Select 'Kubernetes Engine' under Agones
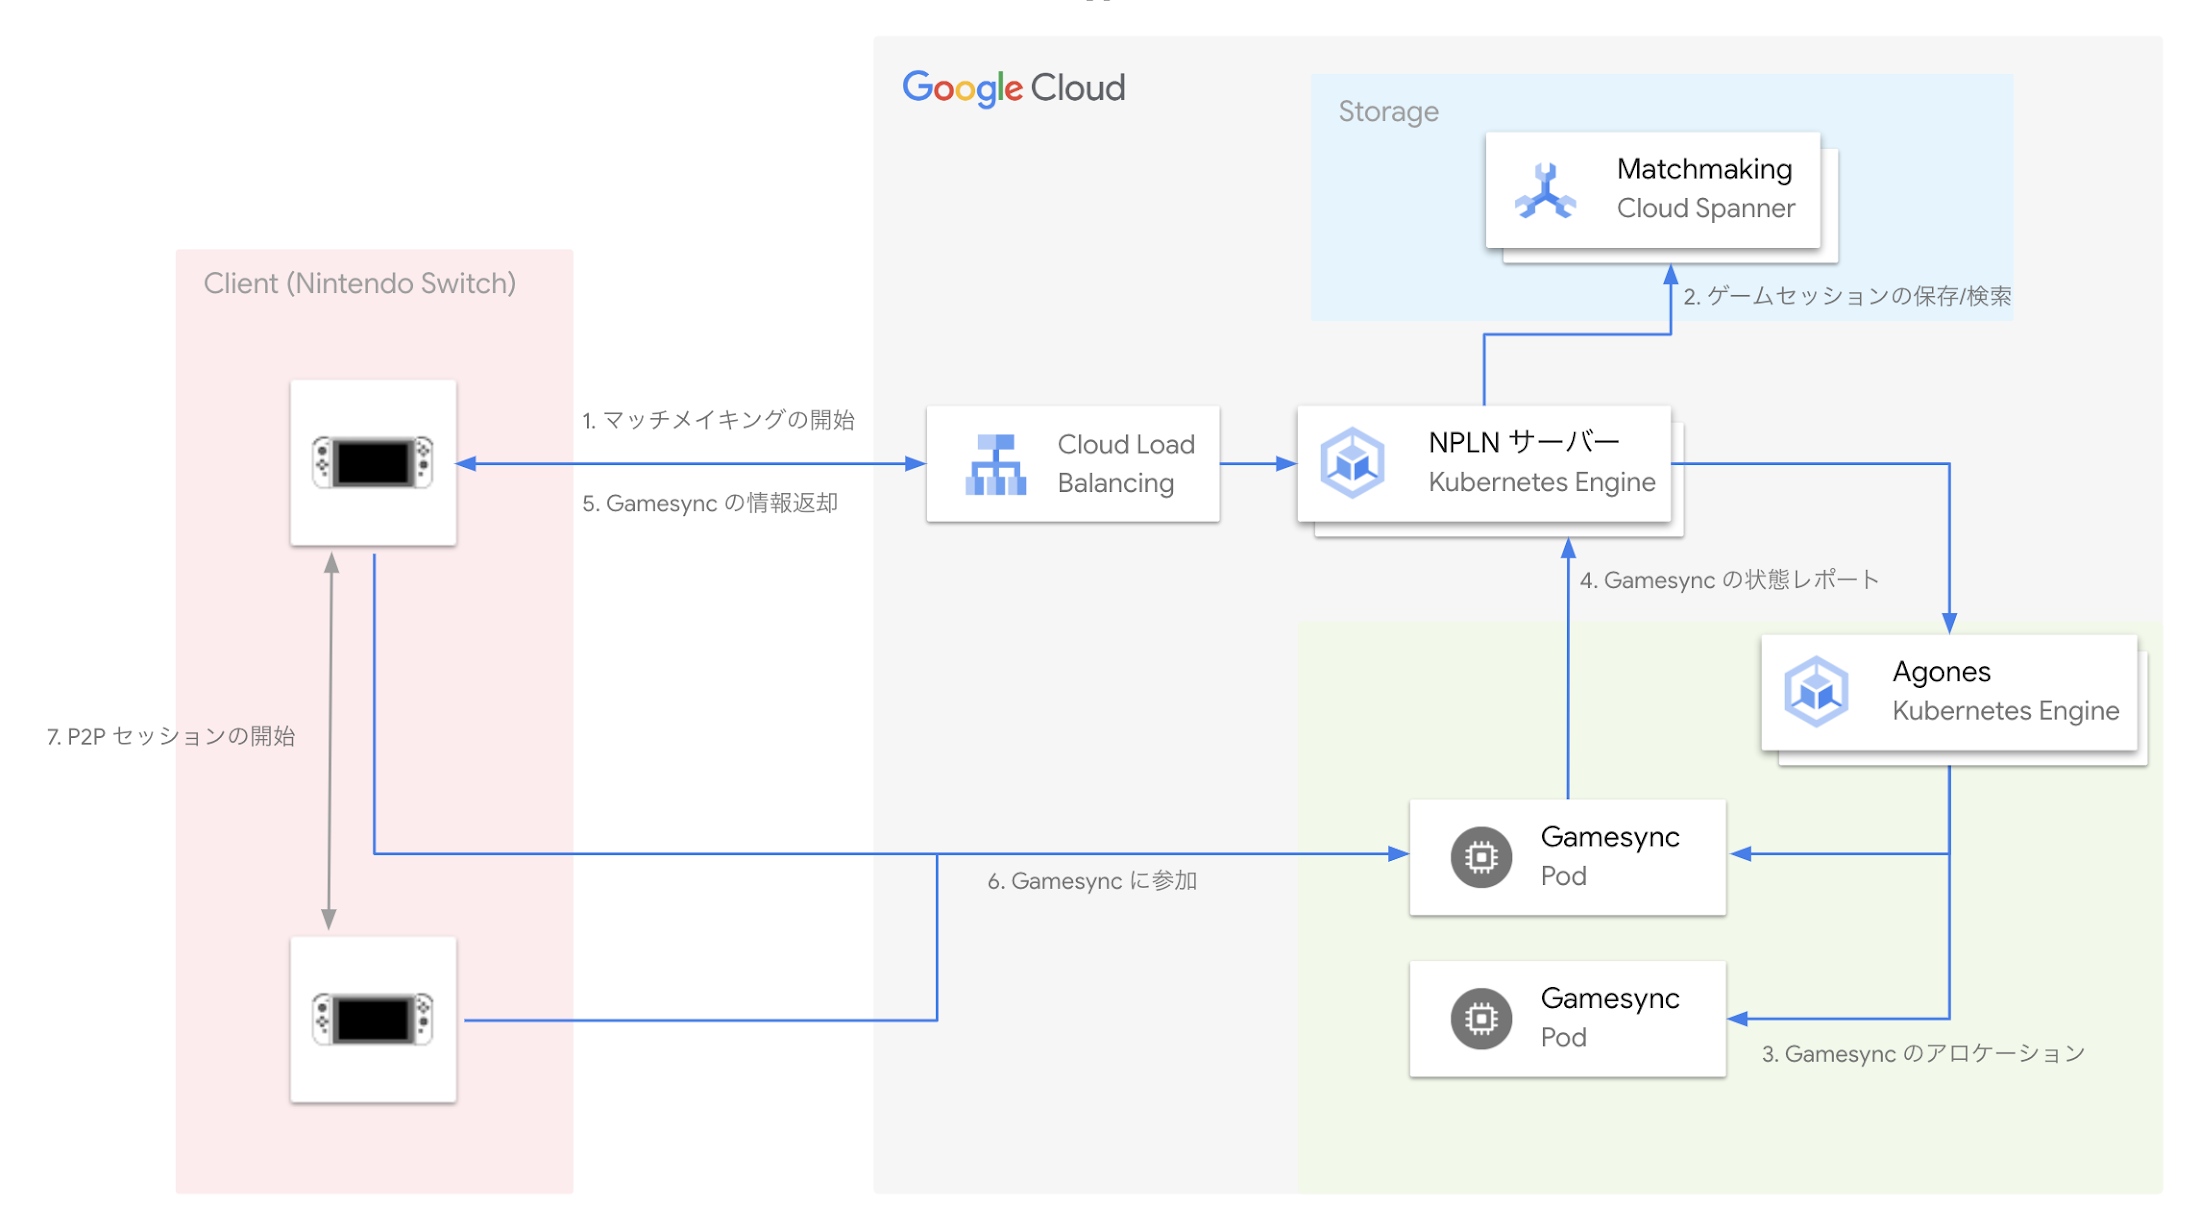 click(x=2006, y=711)
